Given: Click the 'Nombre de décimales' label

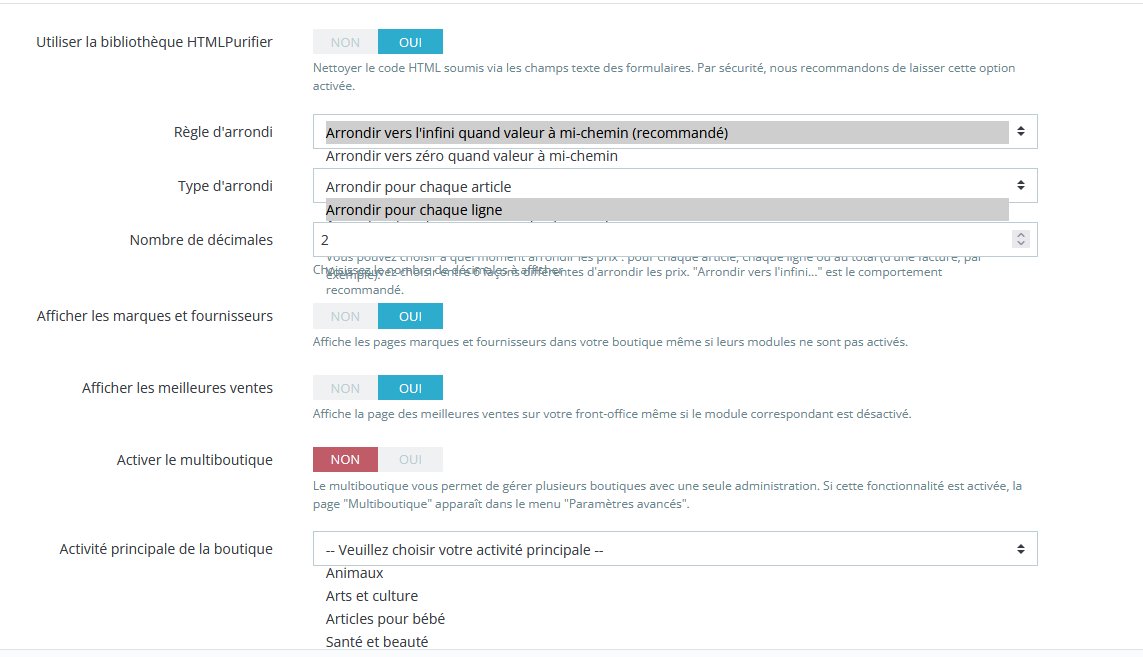Looking at the screenshot, I should coord(201,240).
